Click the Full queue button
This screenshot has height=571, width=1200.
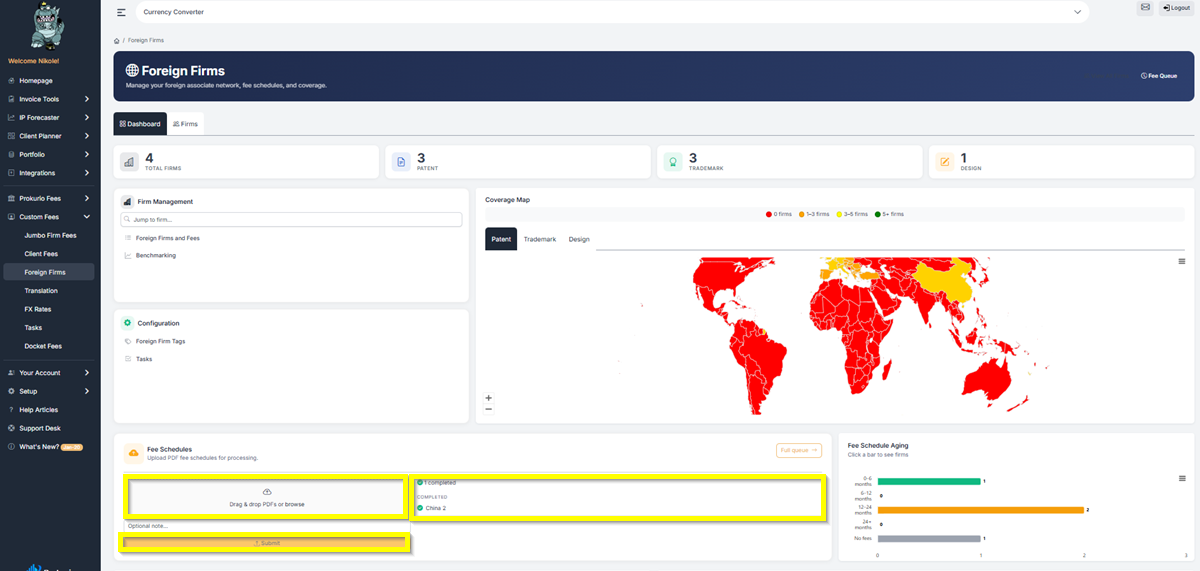798,450
